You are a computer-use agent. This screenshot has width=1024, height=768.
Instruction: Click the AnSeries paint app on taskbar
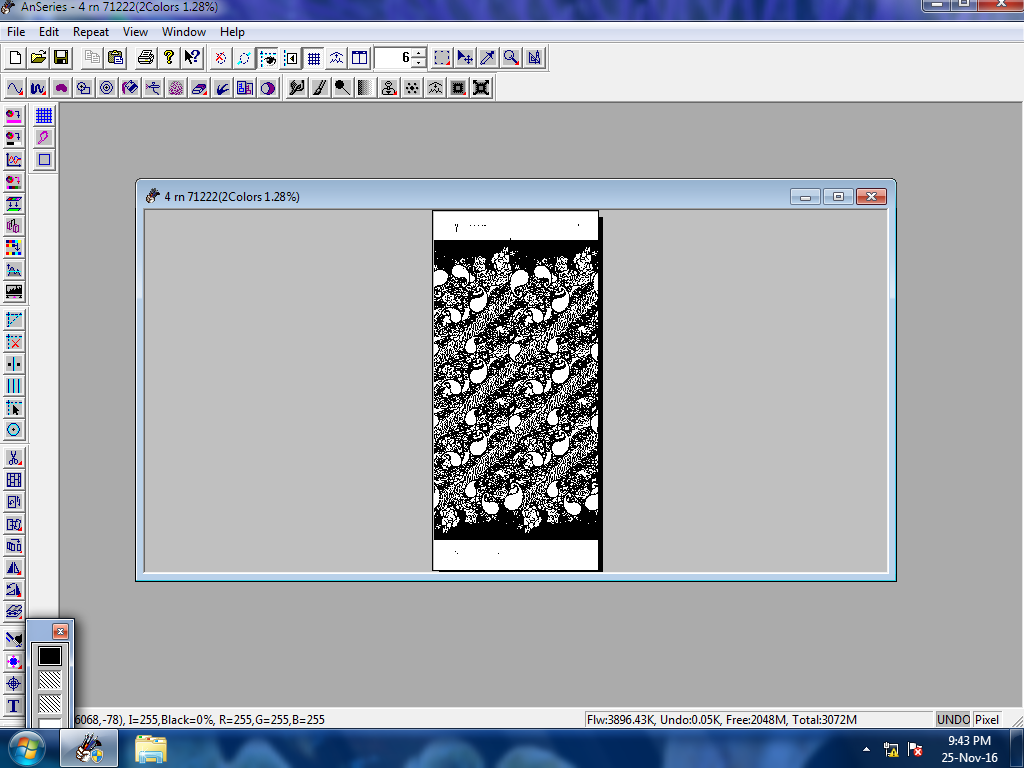[x=89, y=748]
